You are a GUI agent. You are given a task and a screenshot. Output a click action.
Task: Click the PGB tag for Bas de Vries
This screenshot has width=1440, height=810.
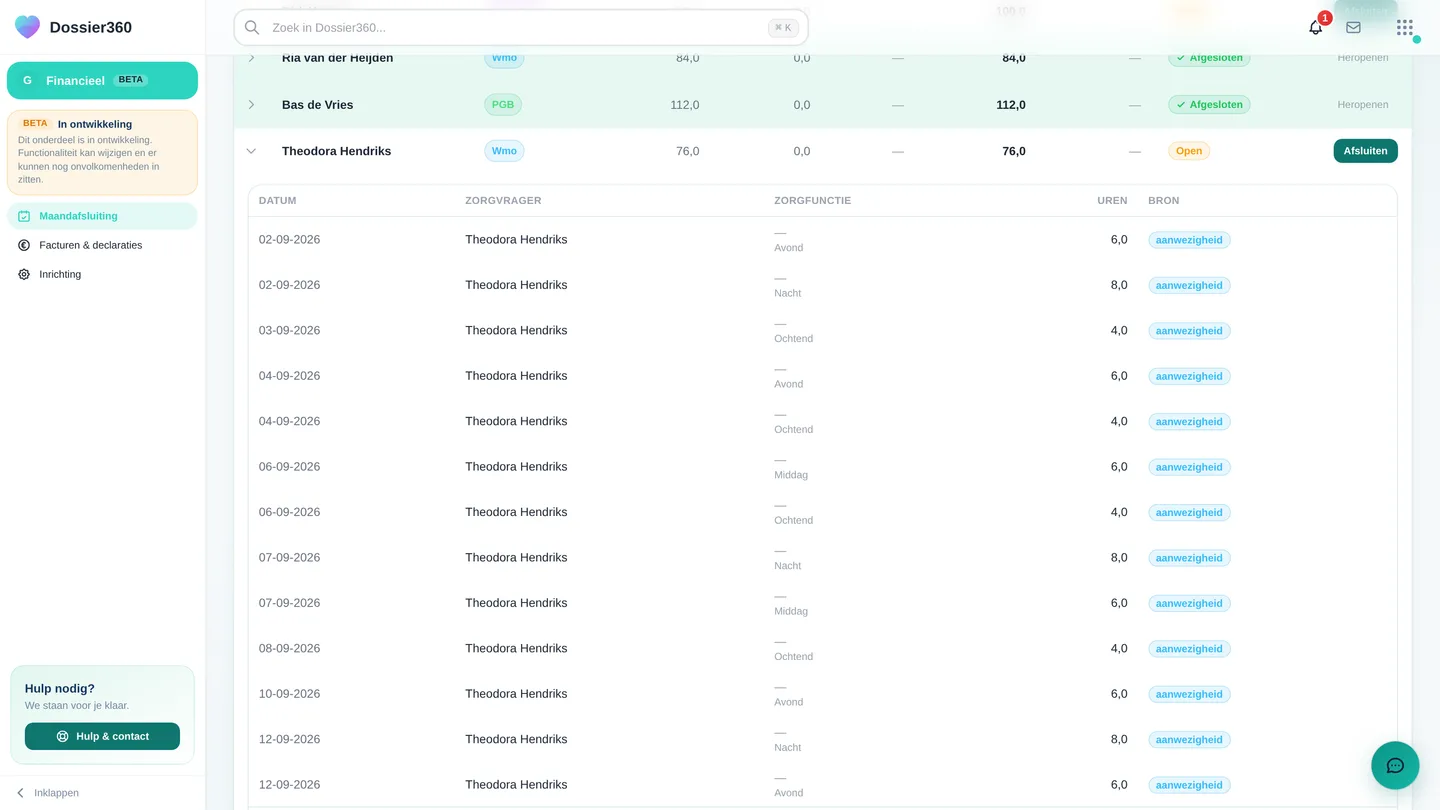pos(503,104)
